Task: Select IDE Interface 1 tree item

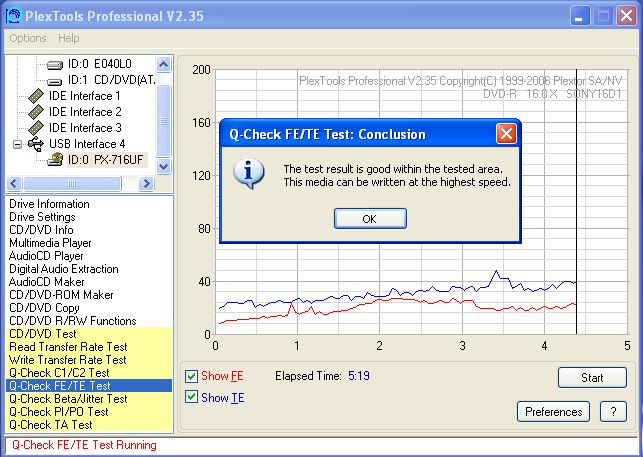Action: [x=84, y=96]
